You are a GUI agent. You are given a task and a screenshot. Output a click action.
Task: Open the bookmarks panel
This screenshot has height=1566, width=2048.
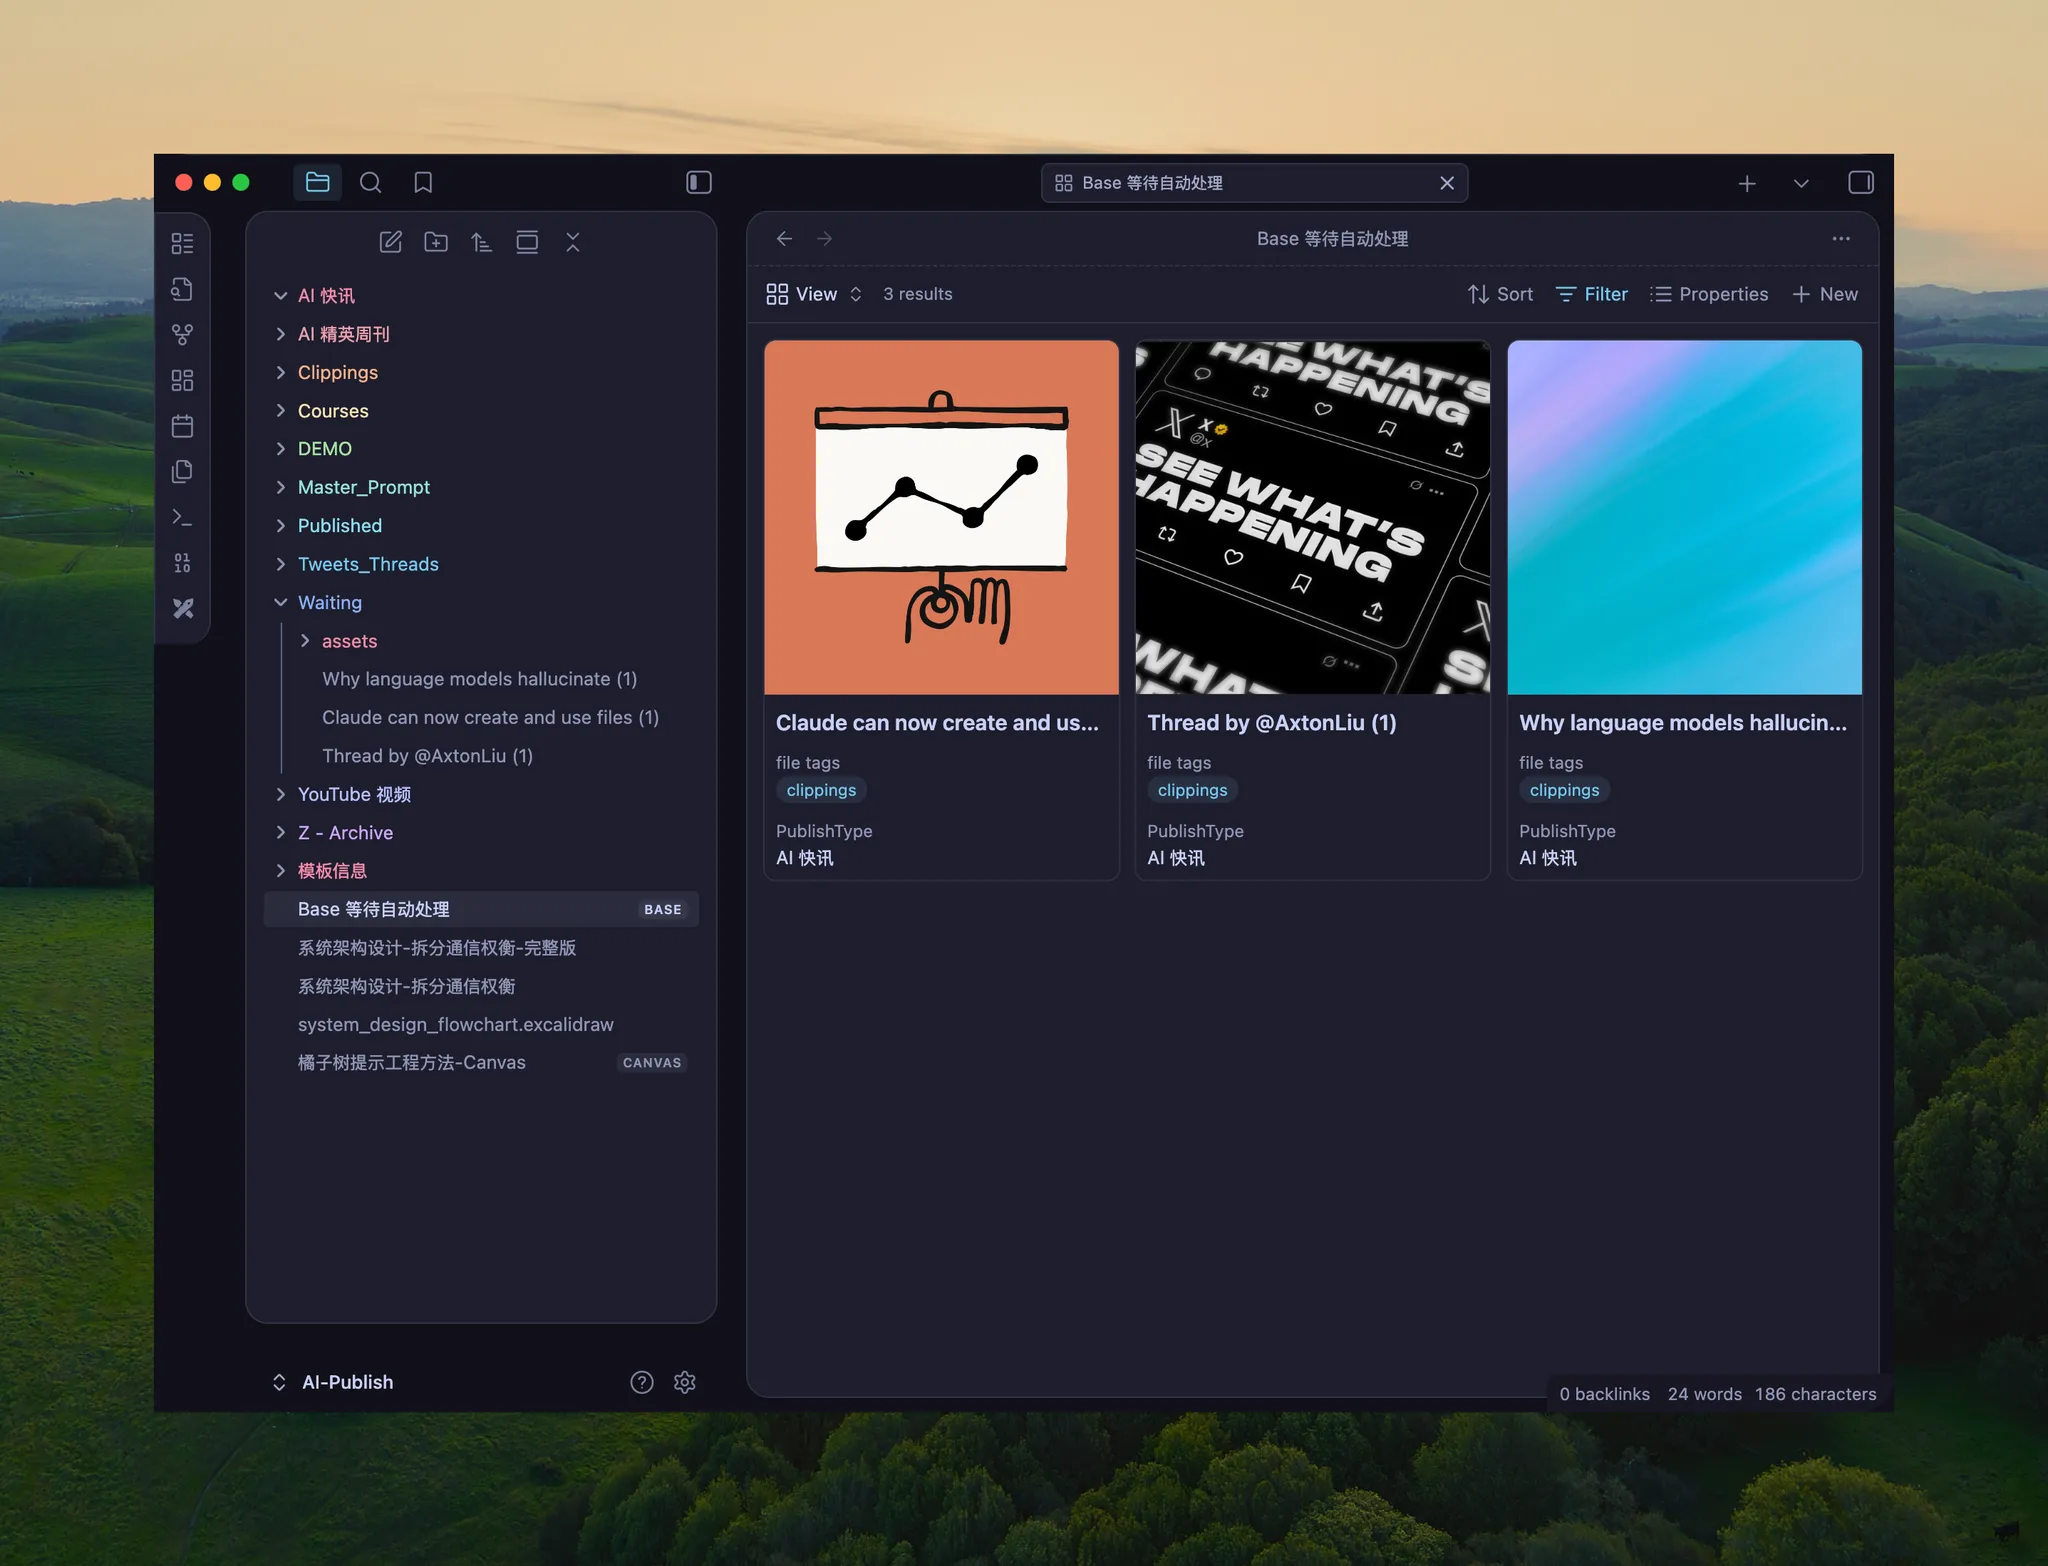[x=423, y=182]
